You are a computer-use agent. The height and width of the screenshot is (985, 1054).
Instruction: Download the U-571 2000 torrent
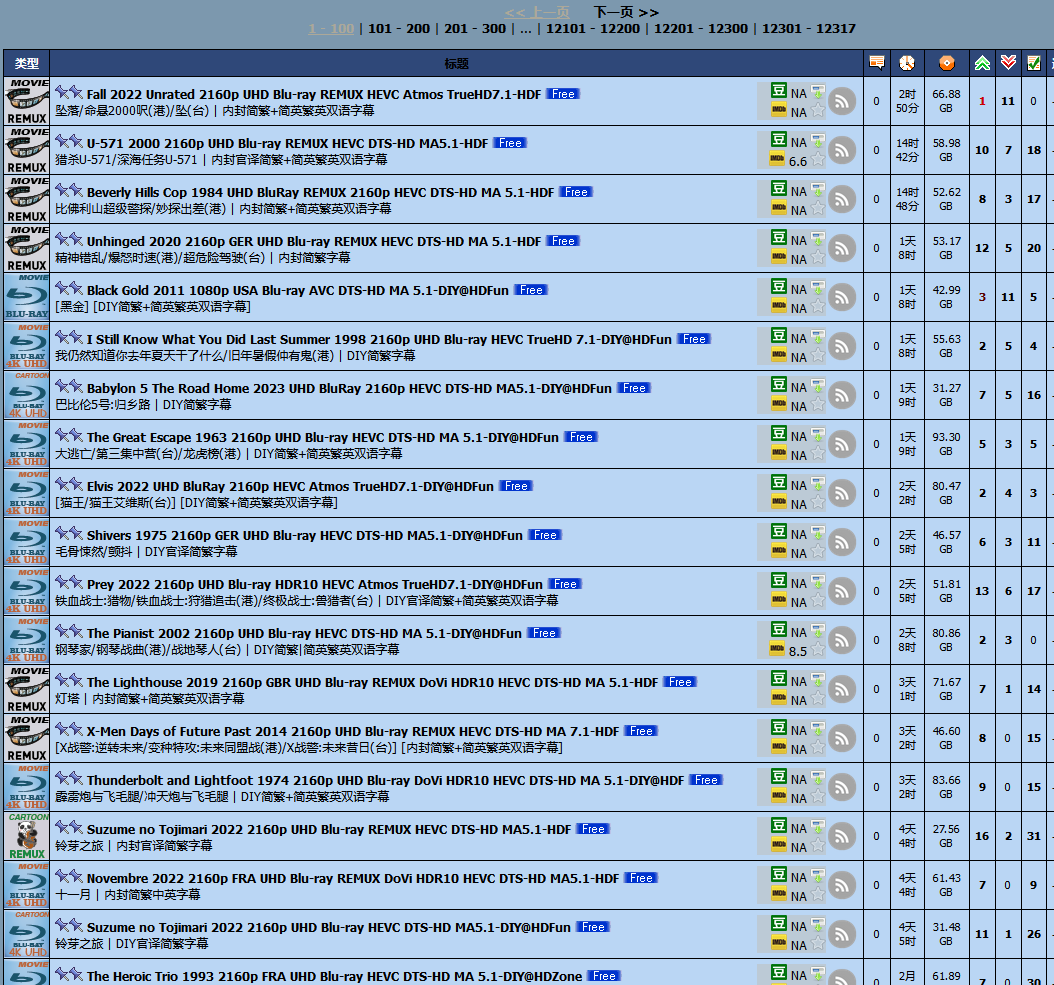point(817,141)
